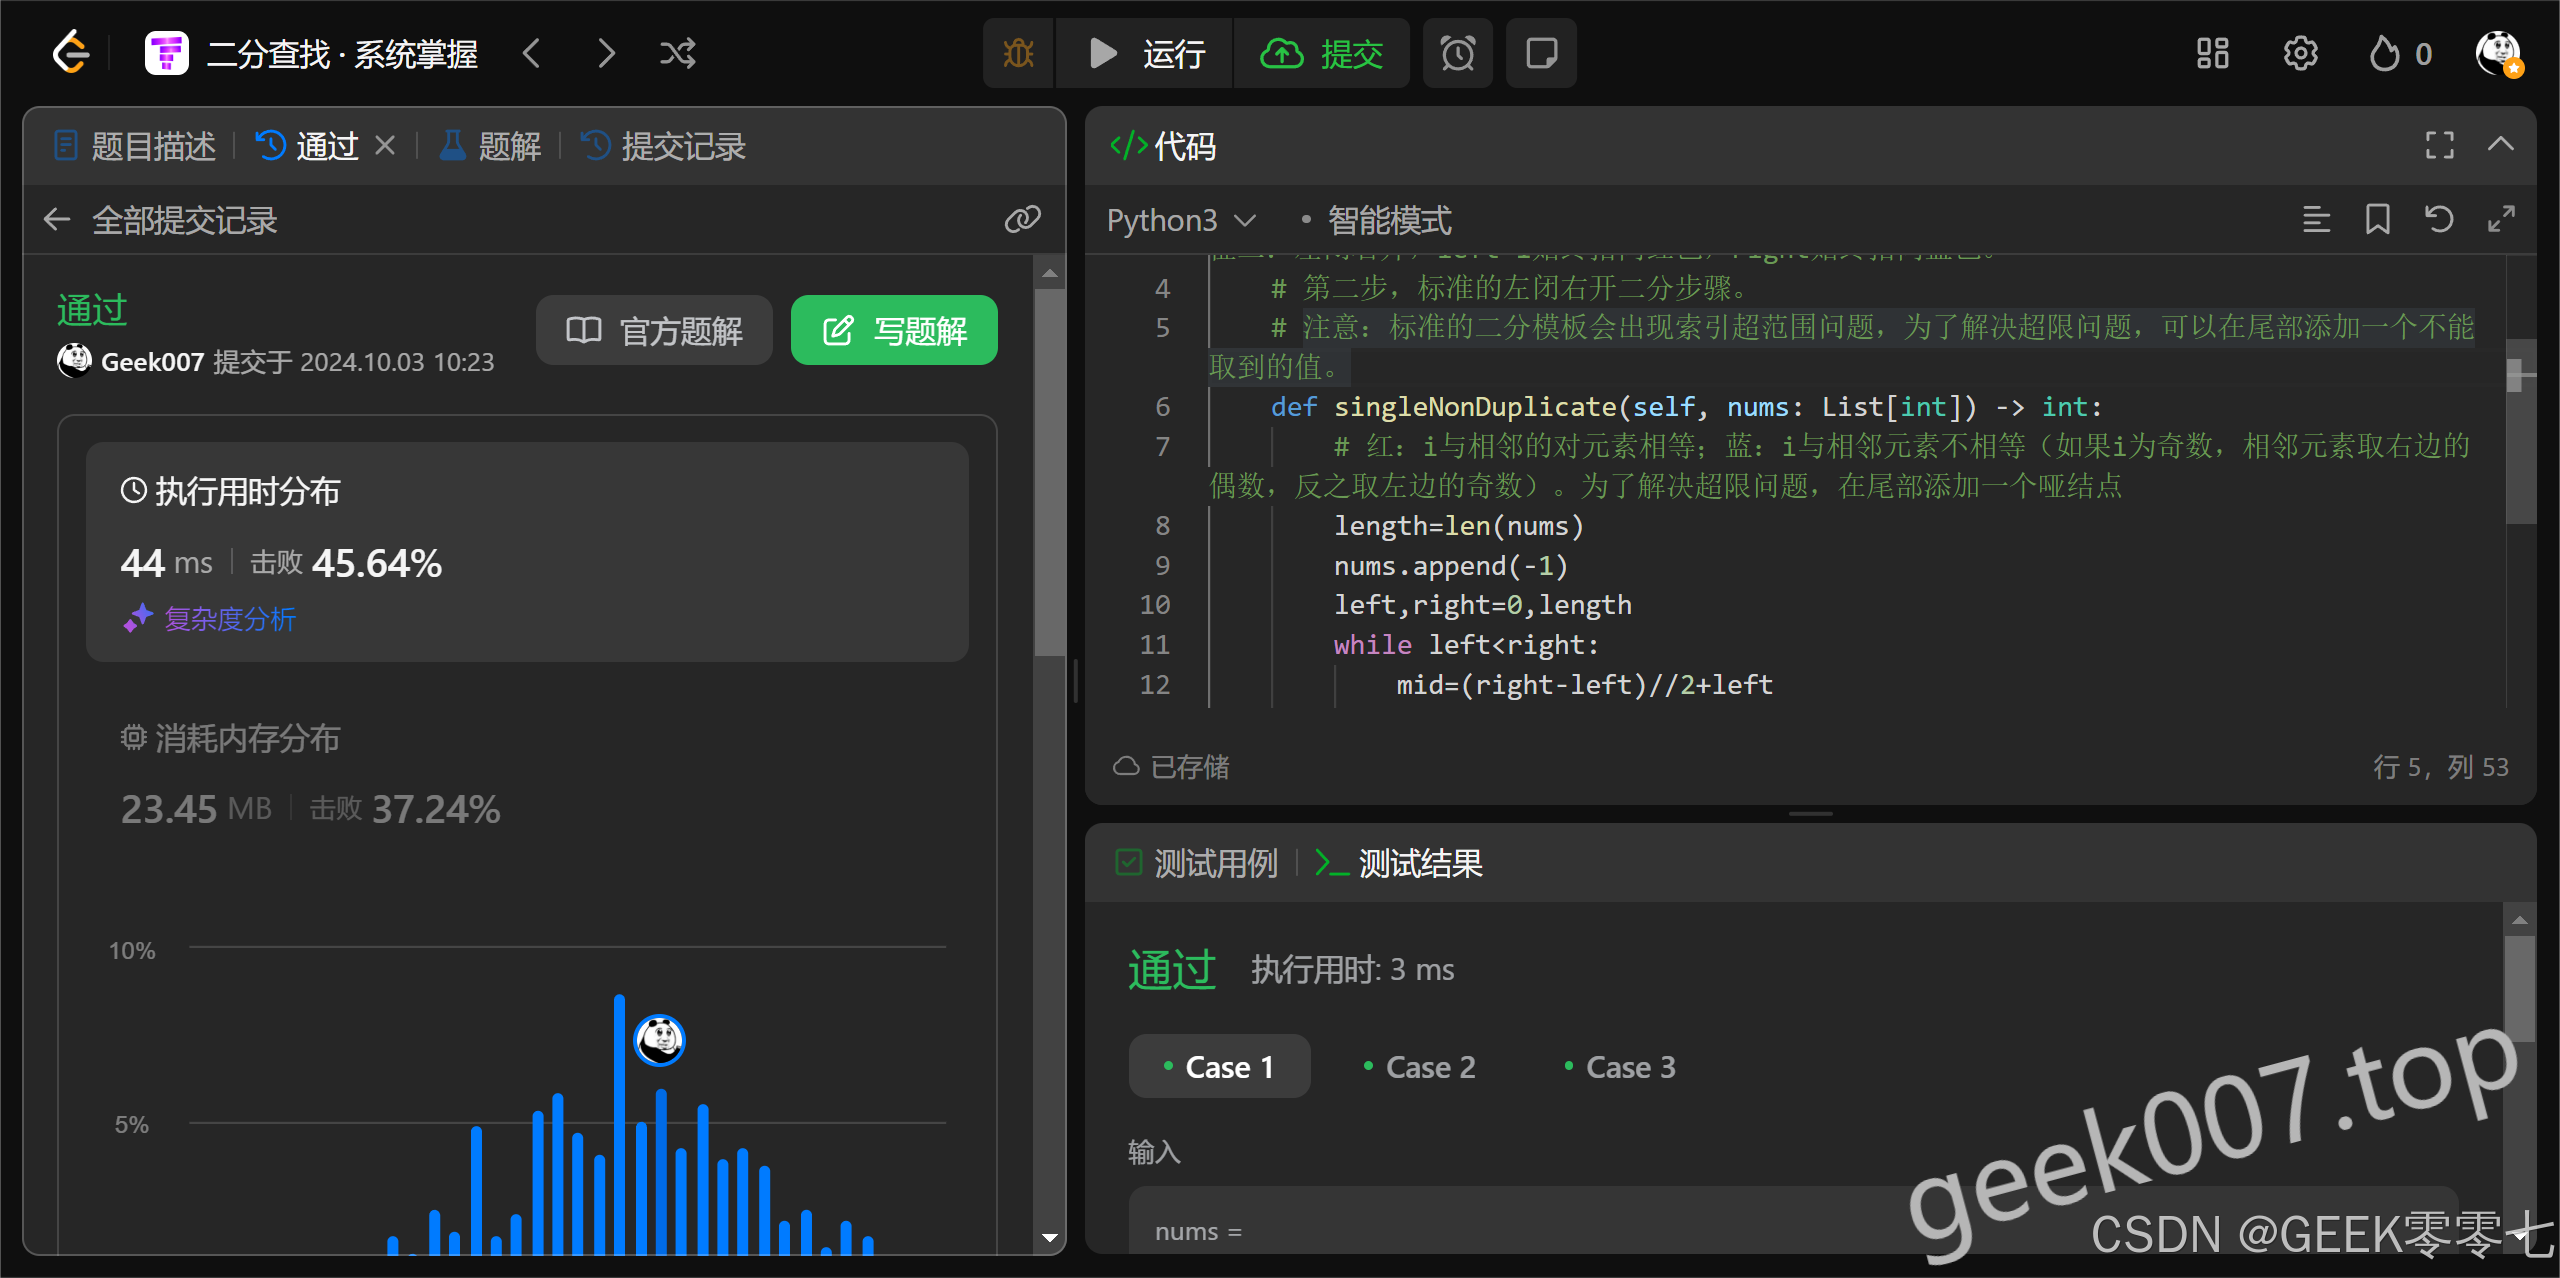Format code with the align lines icon
This screenshot has height=1278, width=2560.
(2316, 219)
